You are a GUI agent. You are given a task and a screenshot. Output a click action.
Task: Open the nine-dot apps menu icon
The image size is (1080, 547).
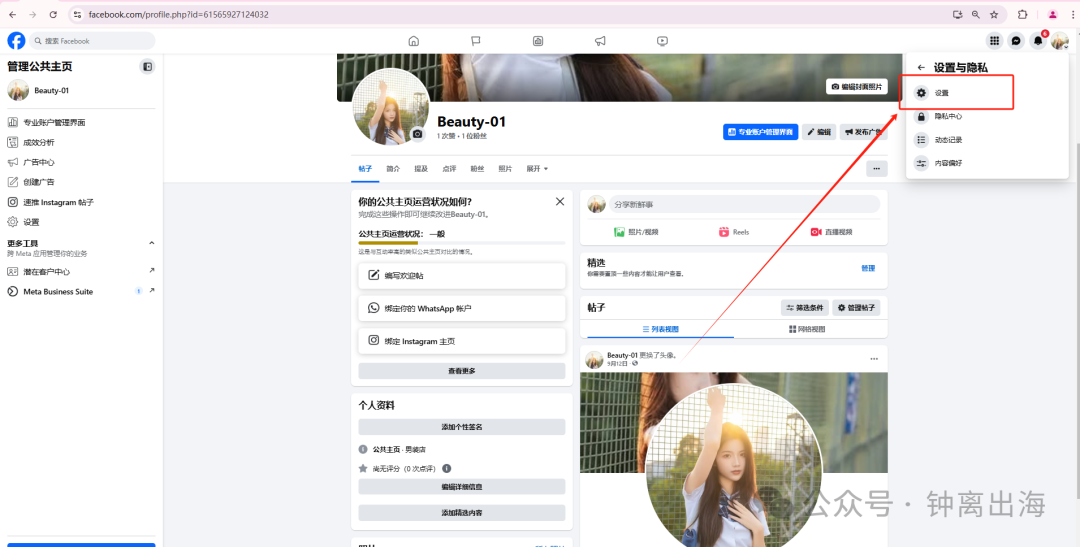(994, 41)
